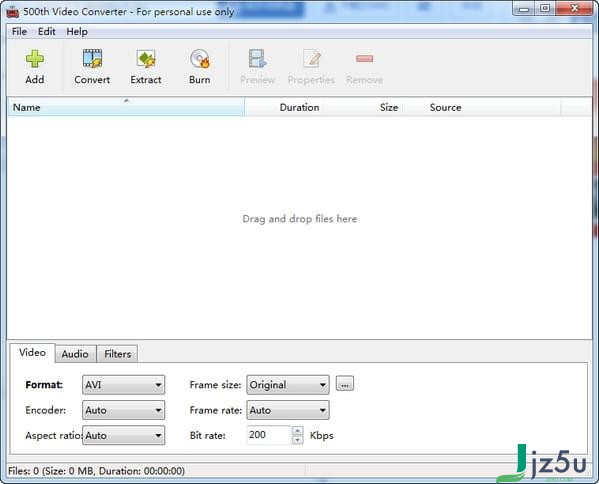Screen dimensions: 599x484
Task: Open the Frame size dropdown
Action: coord(288,385)
